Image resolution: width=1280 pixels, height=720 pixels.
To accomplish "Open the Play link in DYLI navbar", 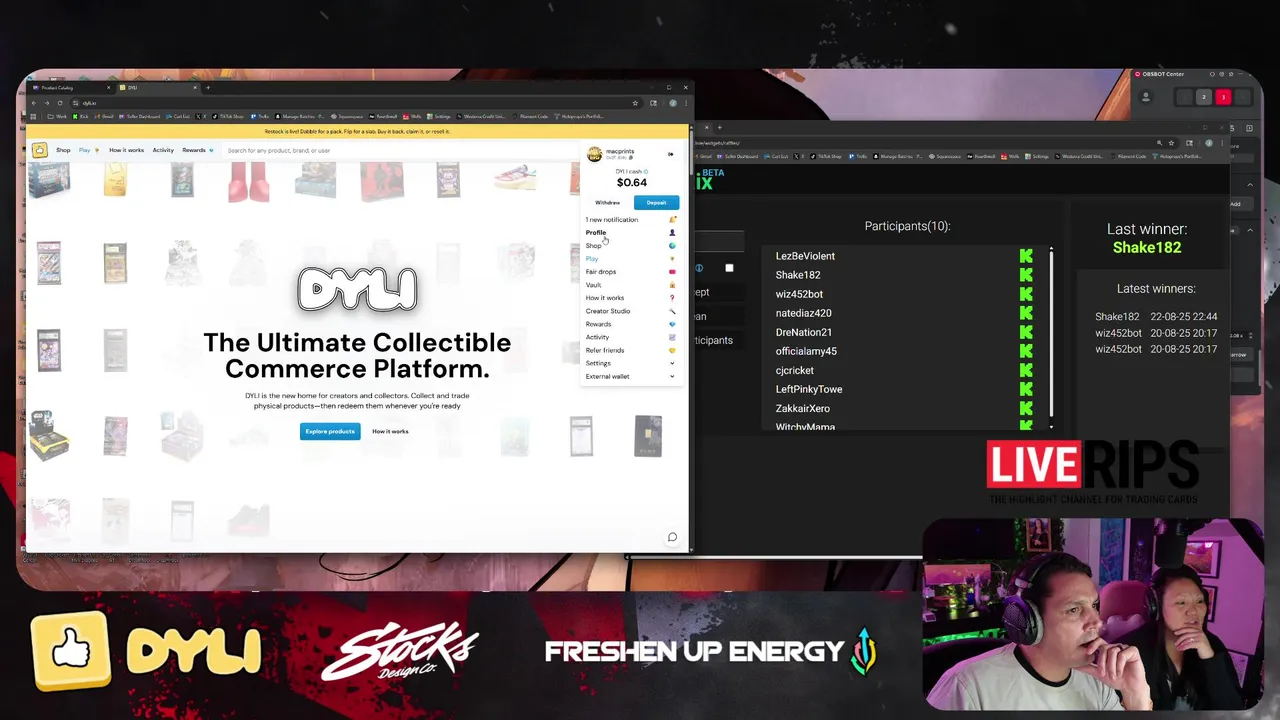I will 86,150.
